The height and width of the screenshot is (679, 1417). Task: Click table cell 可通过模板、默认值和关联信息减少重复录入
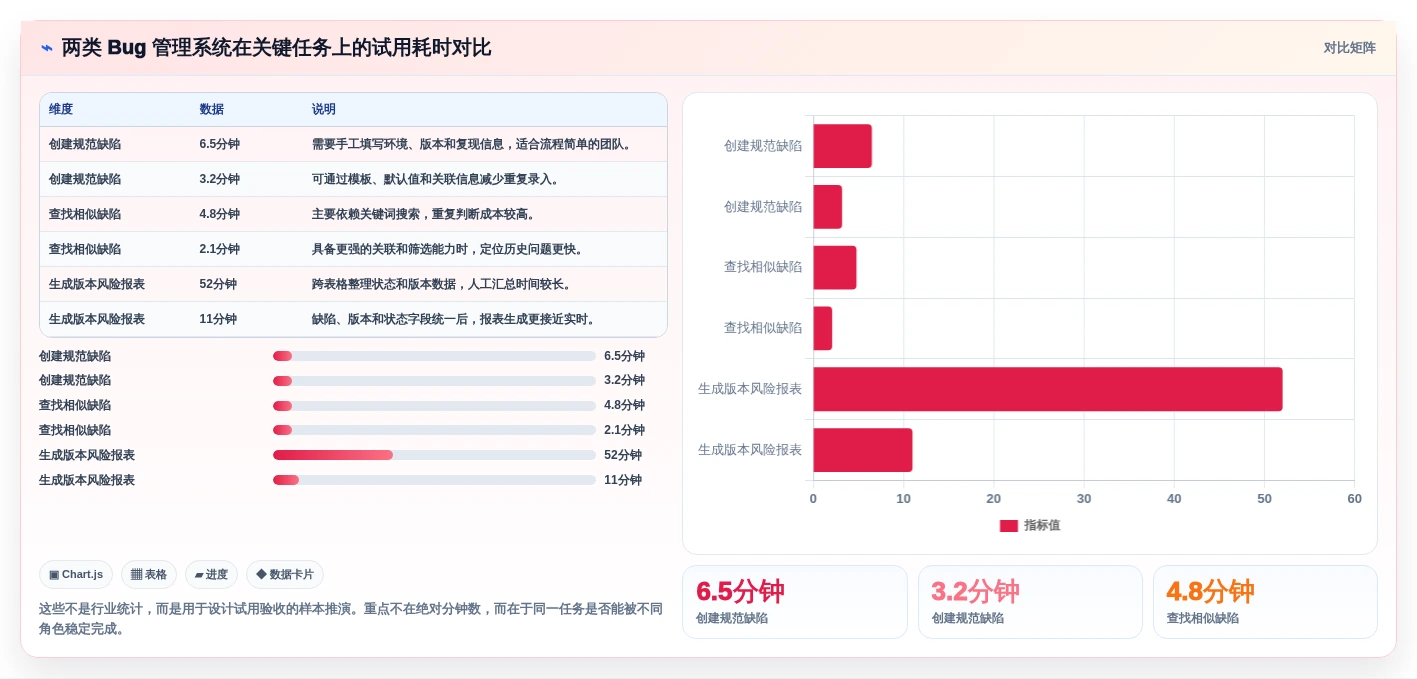(436, 179)
